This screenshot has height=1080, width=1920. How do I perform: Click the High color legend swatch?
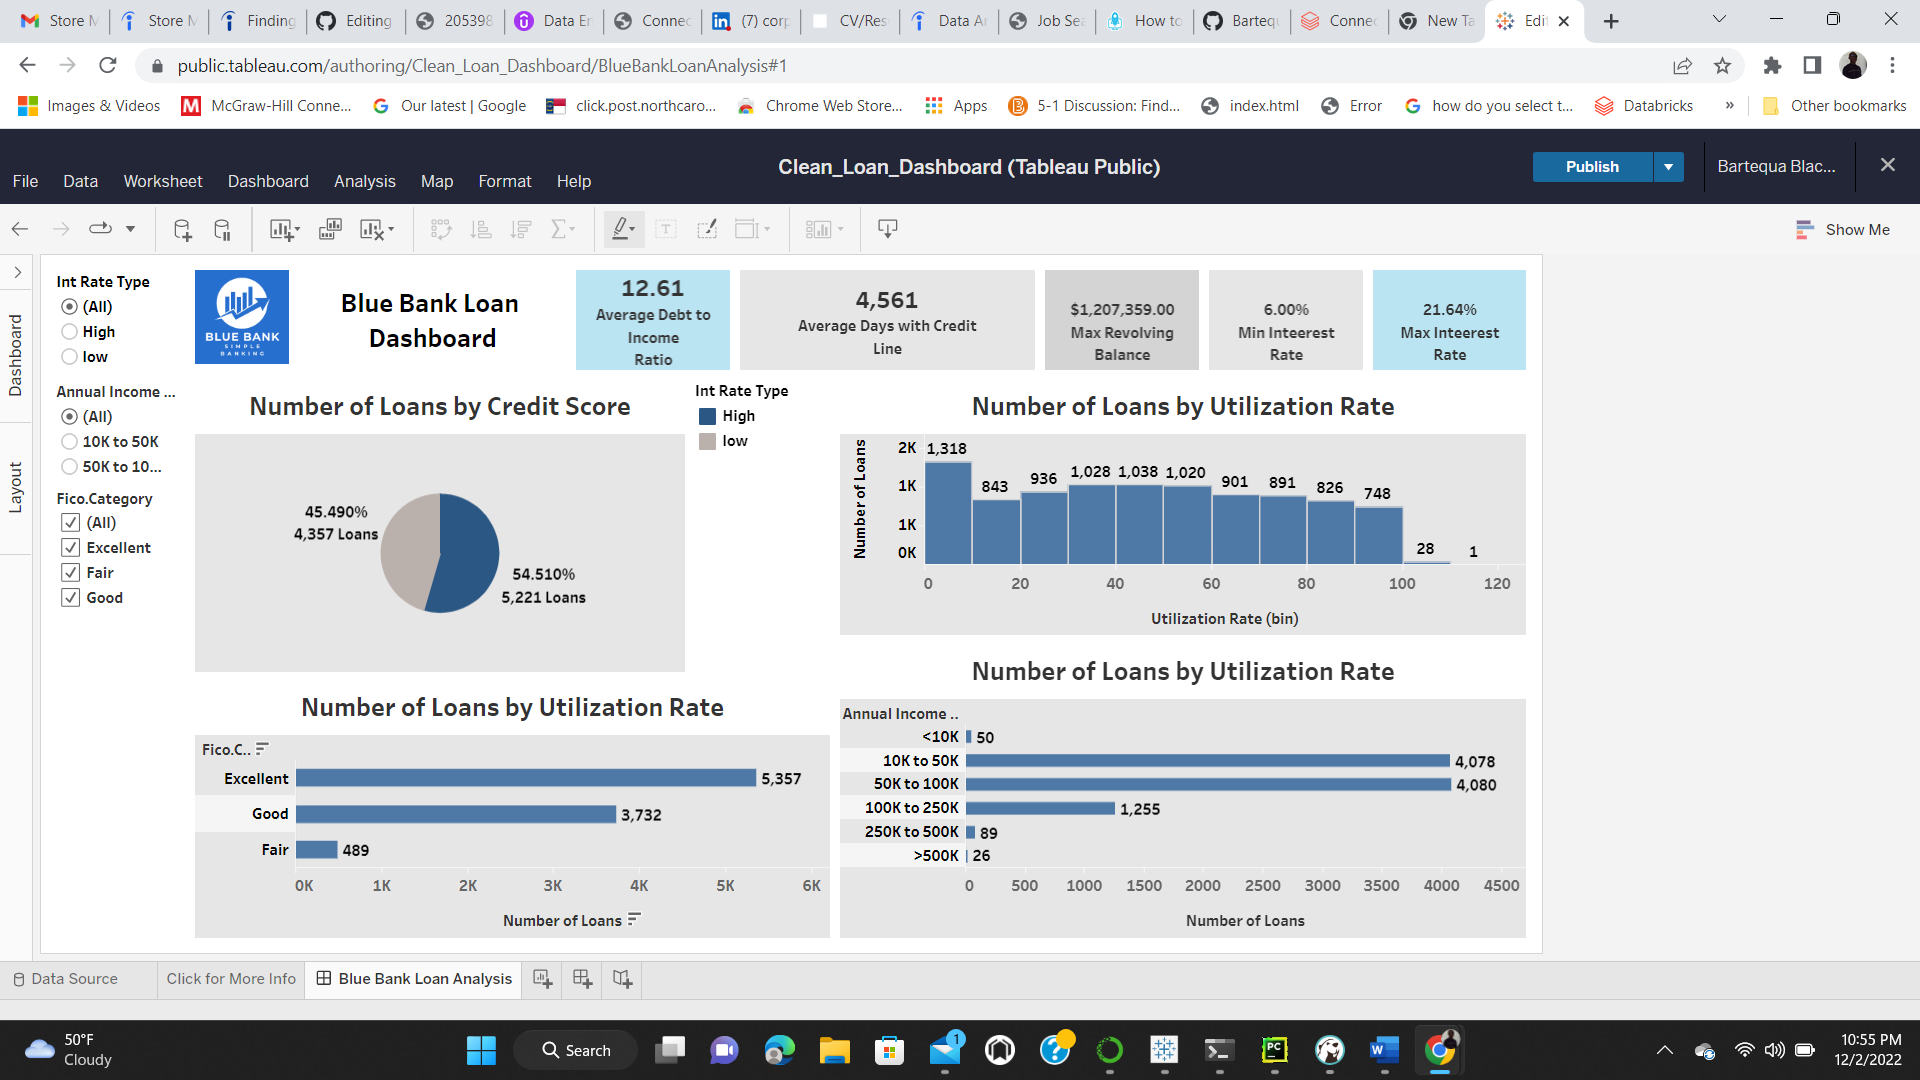pos(708,416)
